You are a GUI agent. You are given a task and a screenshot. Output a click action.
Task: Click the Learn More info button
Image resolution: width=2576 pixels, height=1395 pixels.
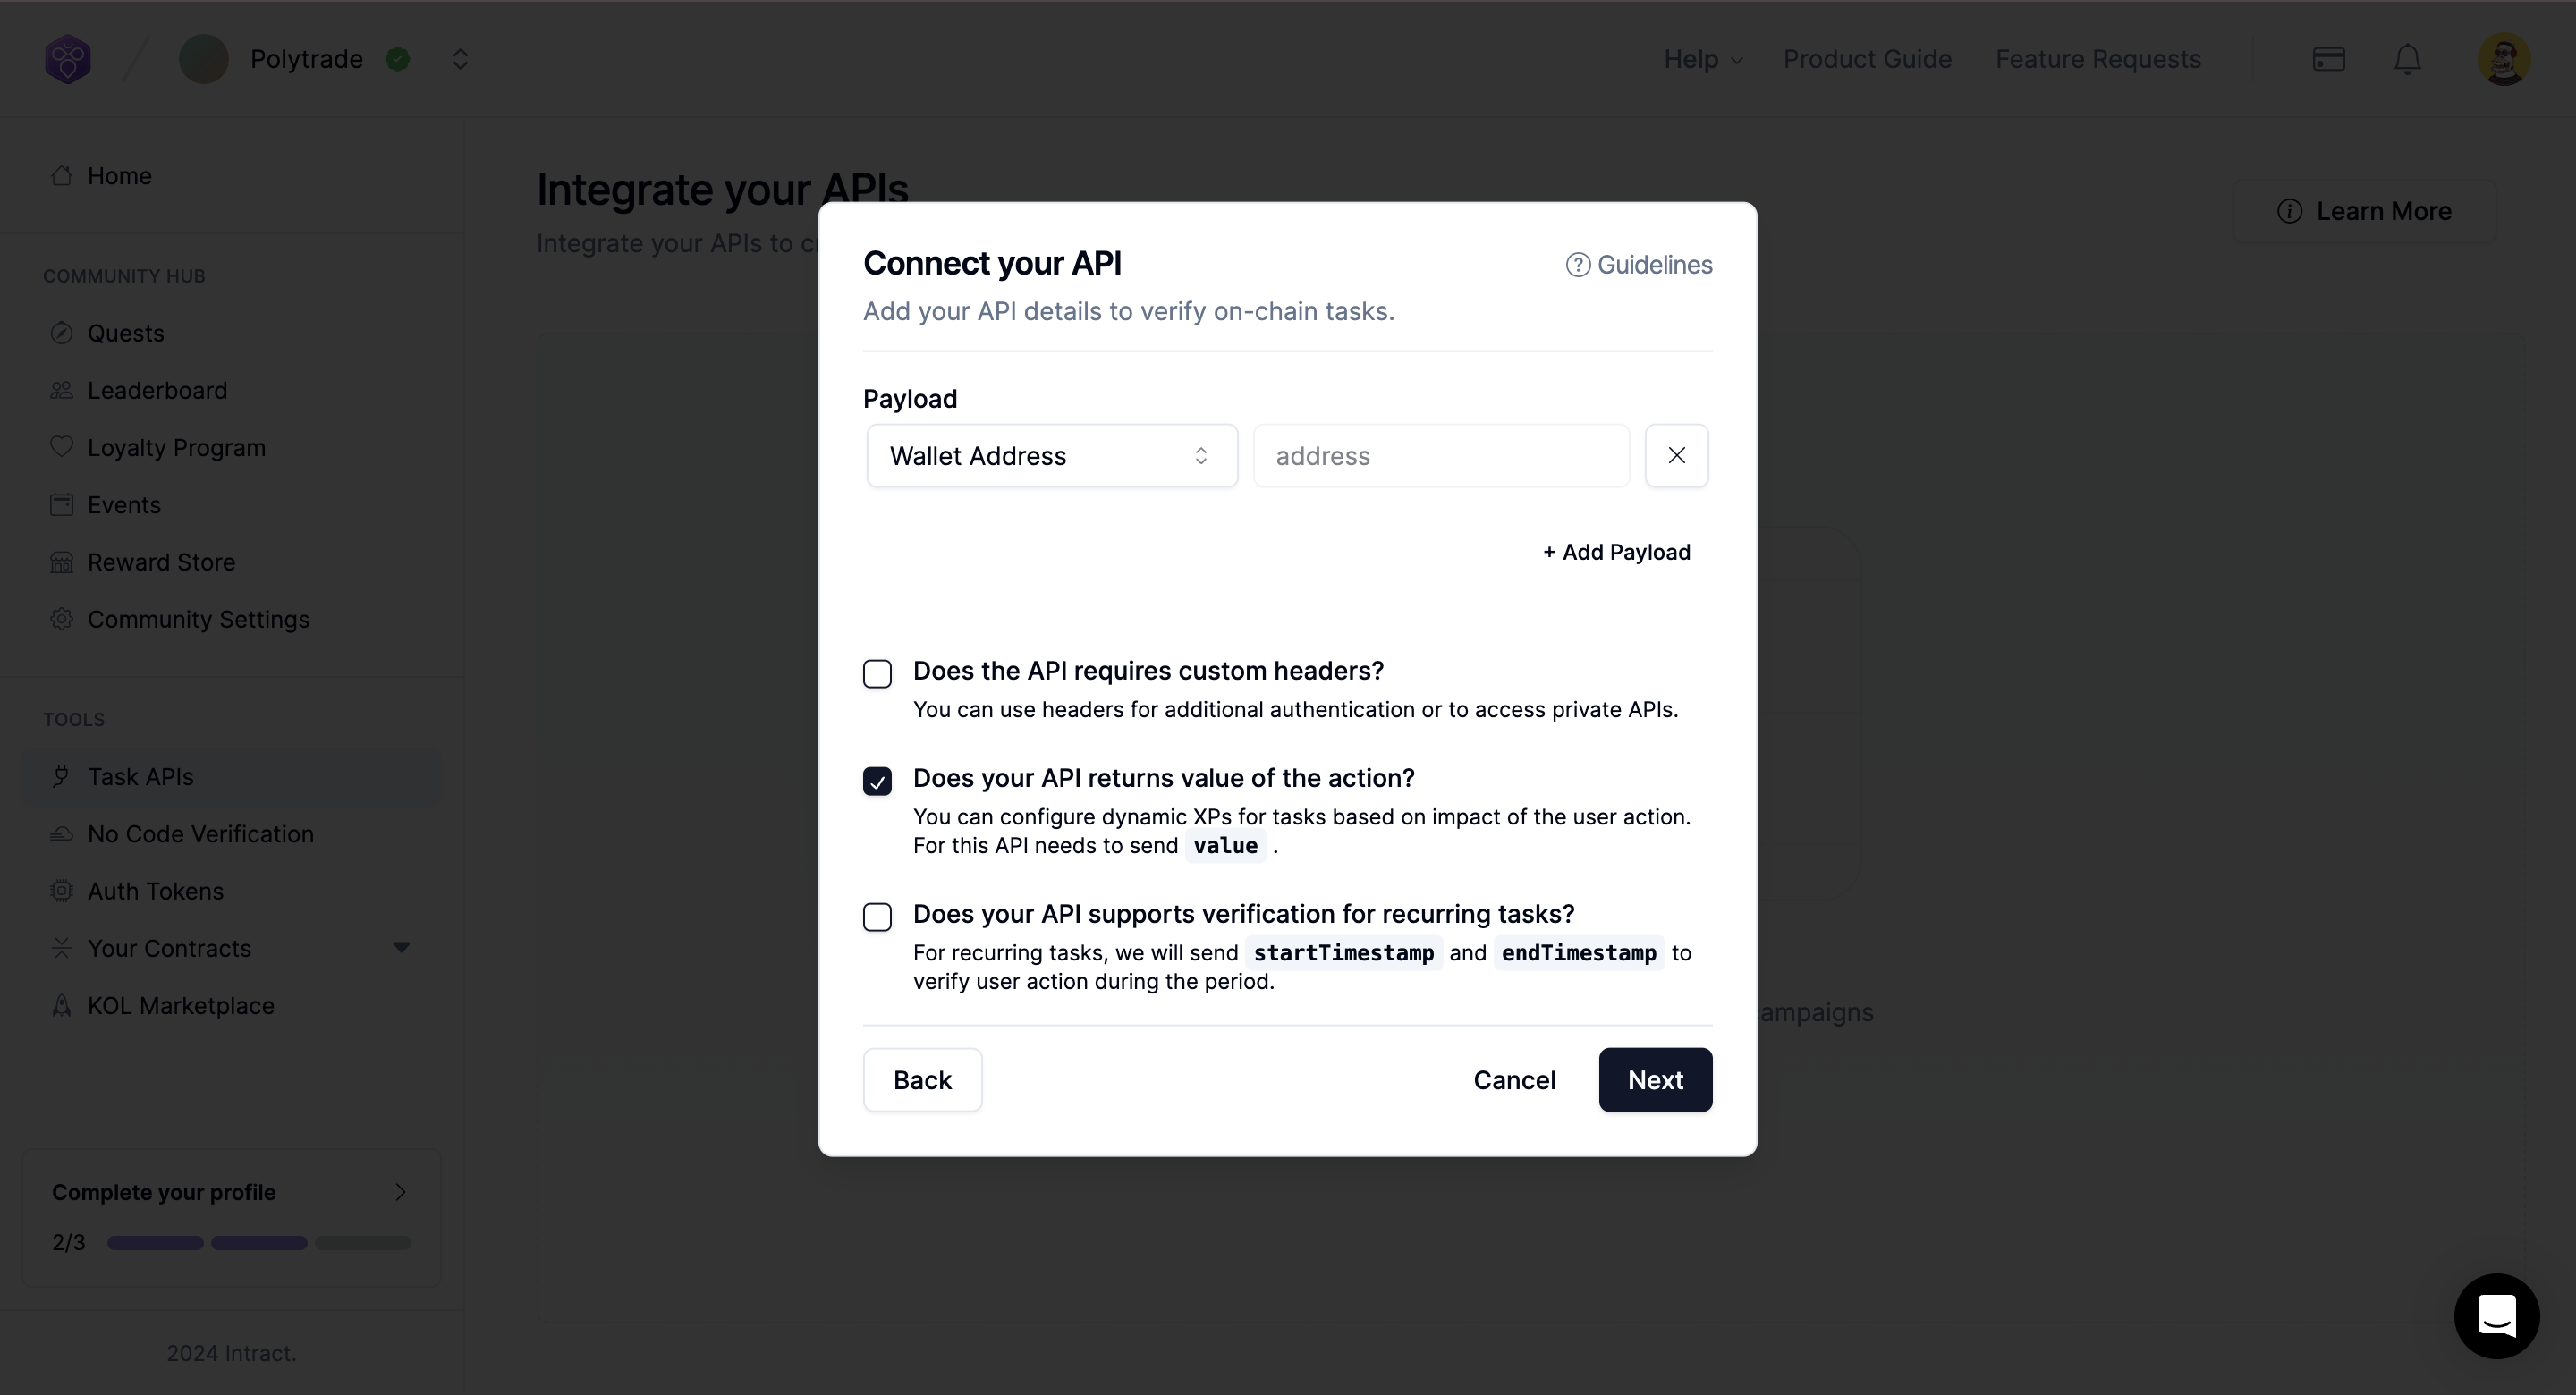click(x=2364, y=212)
